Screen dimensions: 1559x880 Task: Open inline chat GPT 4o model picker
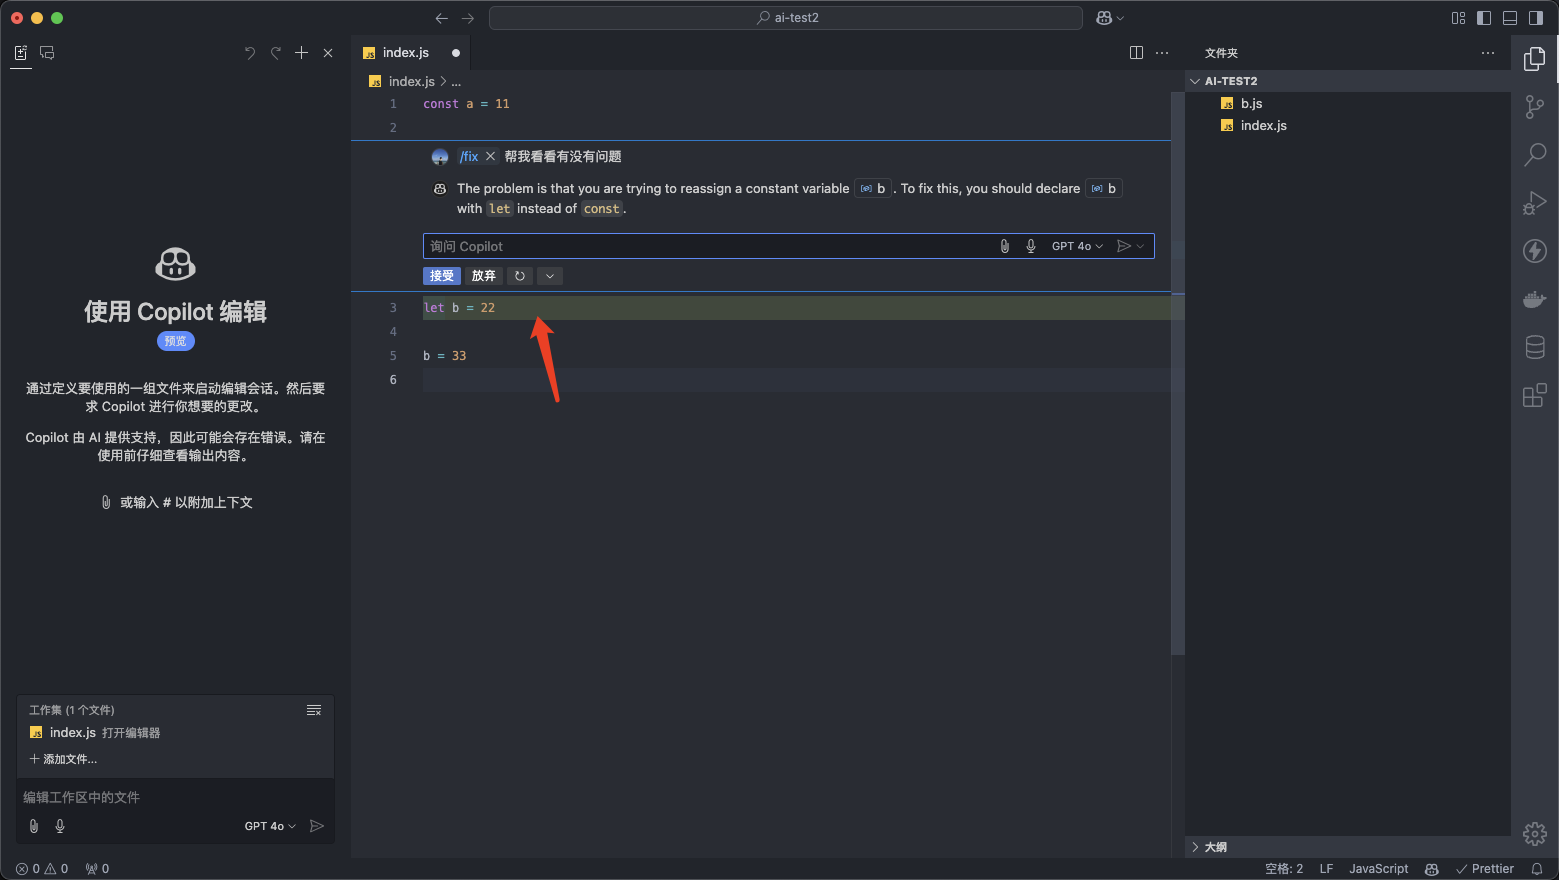tap(1077, 246)
